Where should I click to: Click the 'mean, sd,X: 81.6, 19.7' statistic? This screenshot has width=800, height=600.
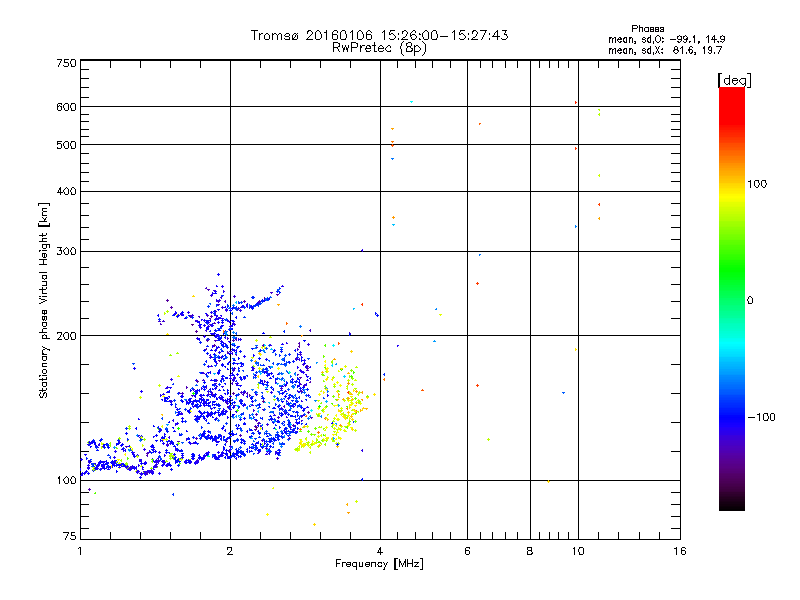[x=665, y=50]
